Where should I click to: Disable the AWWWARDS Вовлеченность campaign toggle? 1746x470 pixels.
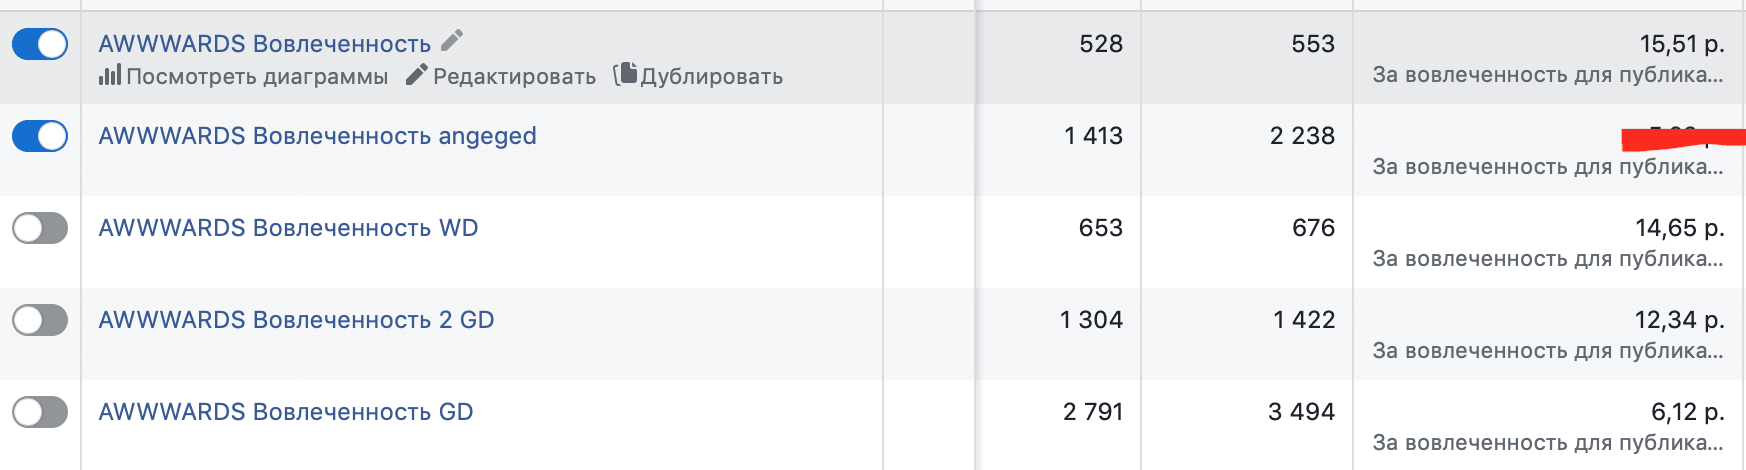40,44
